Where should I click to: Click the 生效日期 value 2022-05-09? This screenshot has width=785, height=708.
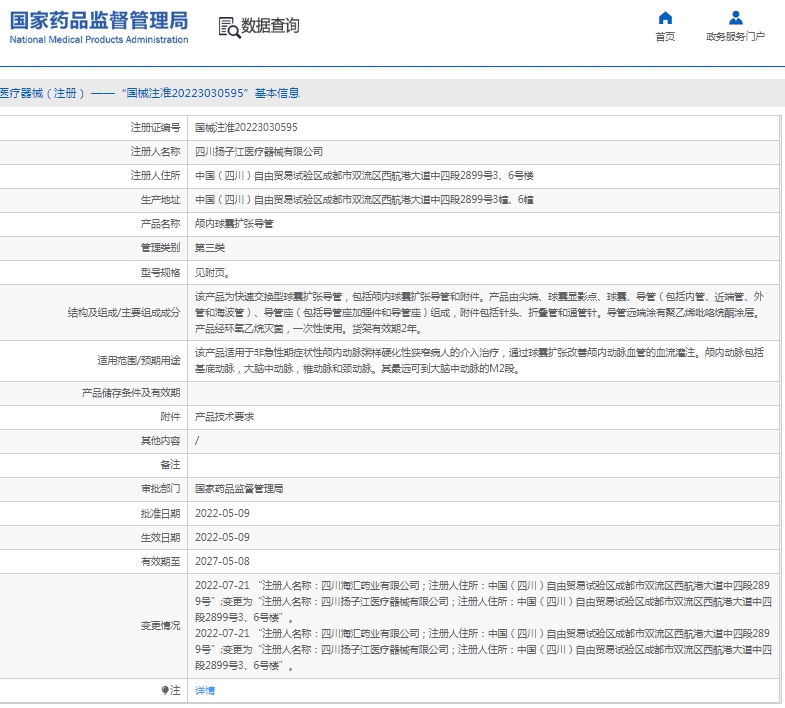222,537
